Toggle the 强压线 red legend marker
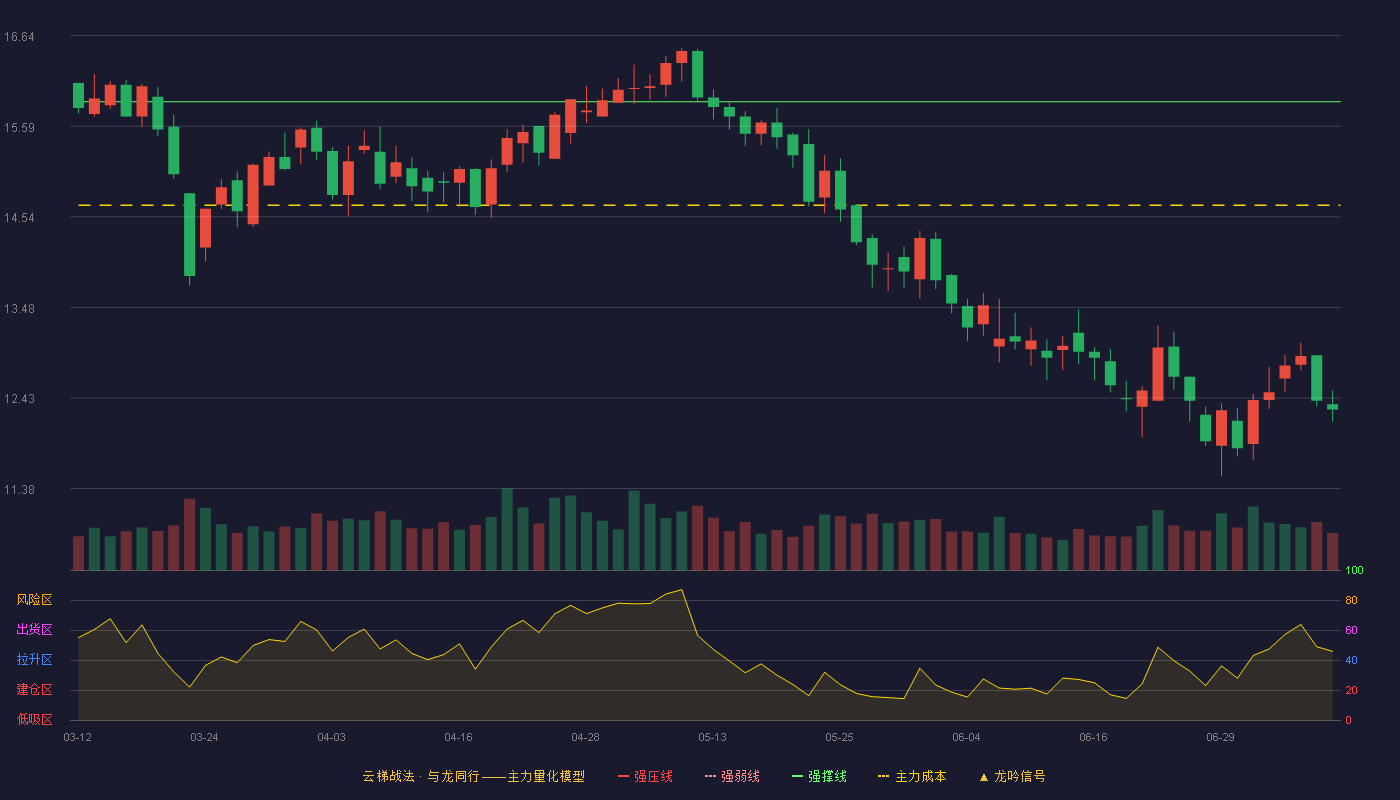Image resolution: width=1400 pixels, height=800 pixels. pyautogui.click(x=624, y=776)
